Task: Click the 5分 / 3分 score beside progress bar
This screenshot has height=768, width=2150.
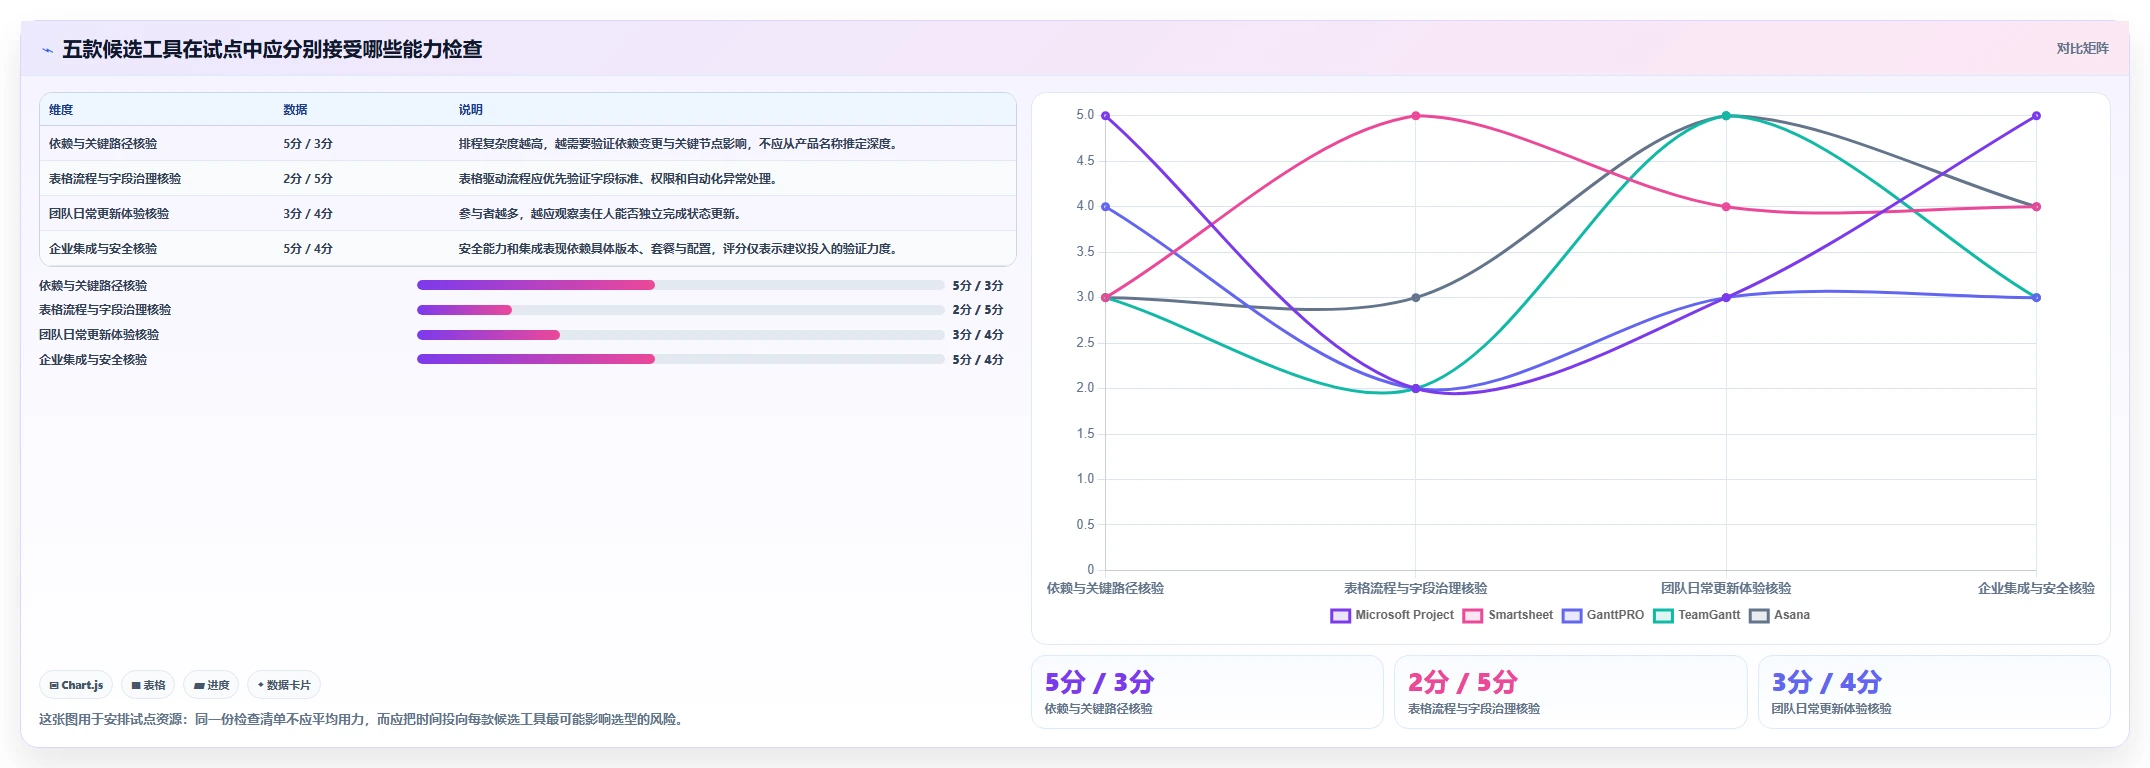Action: tap(978, 286)
